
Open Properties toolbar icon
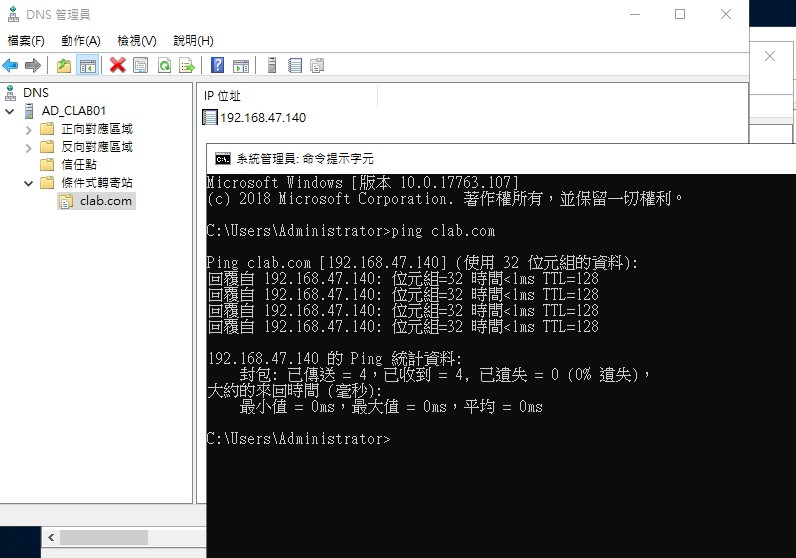click(x=141, y=65)
